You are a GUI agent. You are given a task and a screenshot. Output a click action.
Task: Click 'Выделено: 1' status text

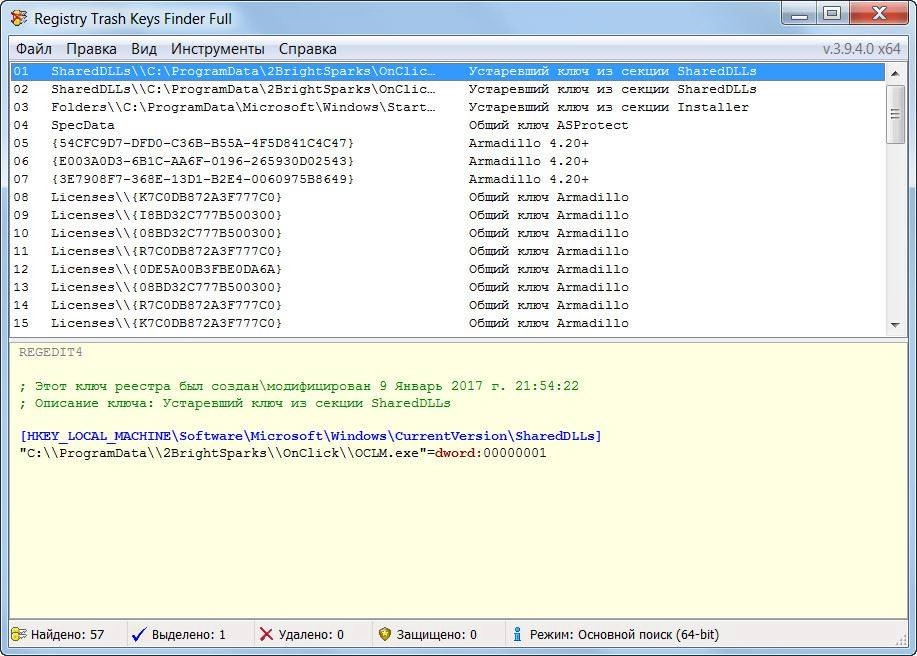coord(188,634)
